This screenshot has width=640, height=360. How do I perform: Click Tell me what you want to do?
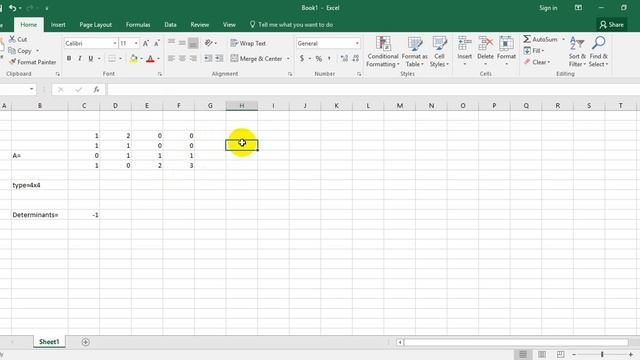[291, 24]
